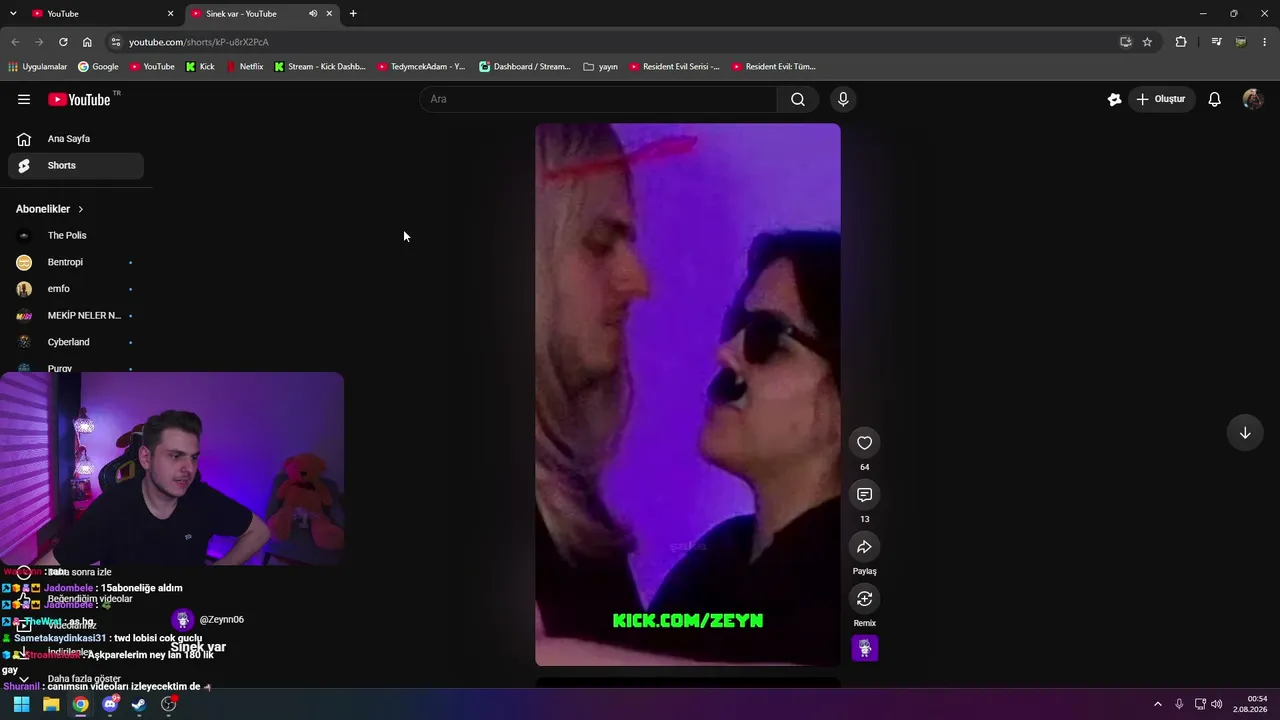The height and width of the screenshot is (720, 1280).
Task: Go back in browser history
Action: pos(15,42)
